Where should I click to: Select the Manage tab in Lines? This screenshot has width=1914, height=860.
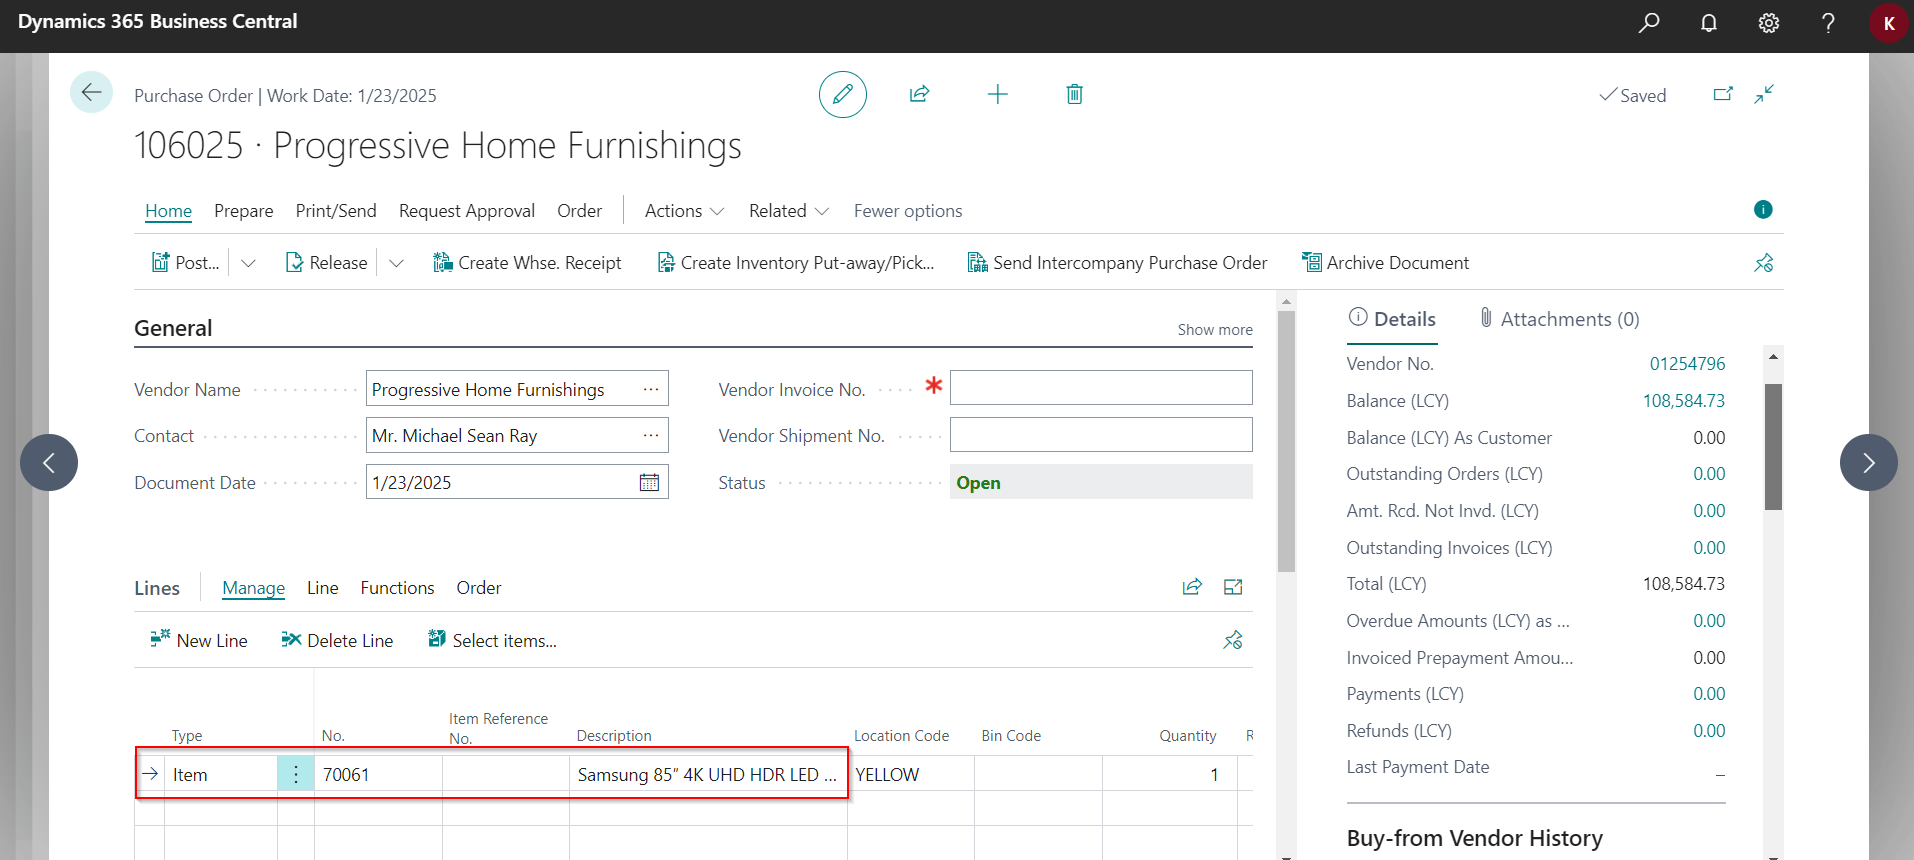(253, 588)
